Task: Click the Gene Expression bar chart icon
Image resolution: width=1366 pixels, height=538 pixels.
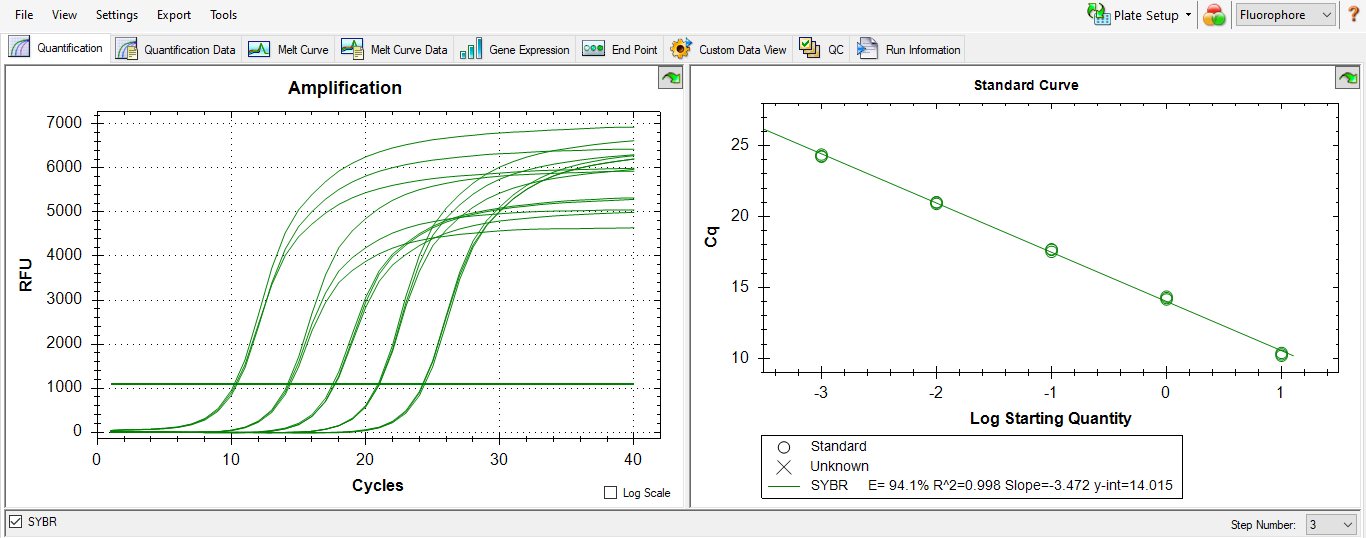Action: click(x=471, y=49)
